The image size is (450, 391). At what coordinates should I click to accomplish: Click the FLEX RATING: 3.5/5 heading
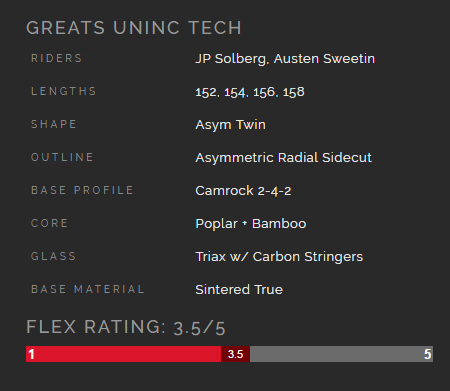[126, 327]
